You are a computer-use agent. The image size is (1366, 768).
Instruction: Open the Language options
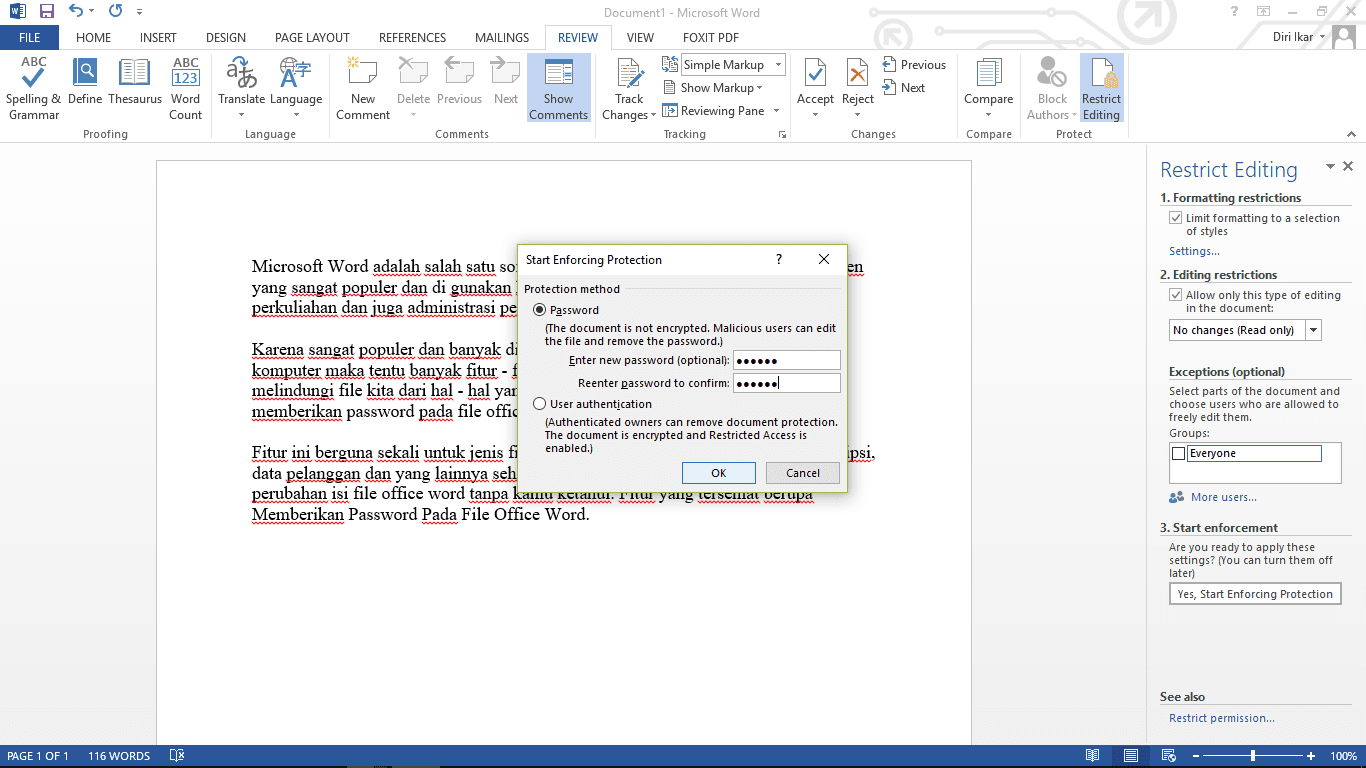click(296, 88)
